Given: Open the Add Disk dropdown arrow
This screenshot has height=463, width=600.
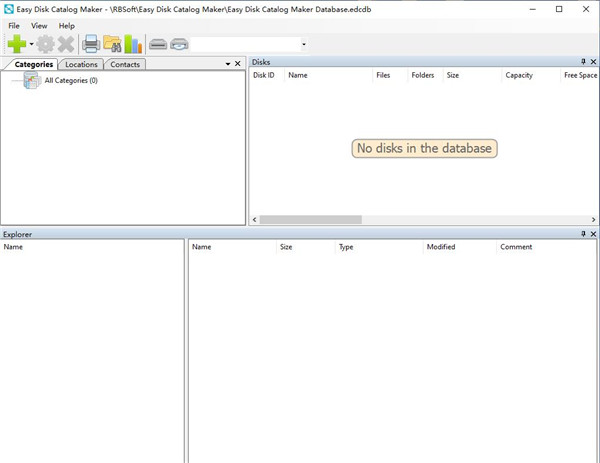Looking at the screenshot, I should coord(31,44).
